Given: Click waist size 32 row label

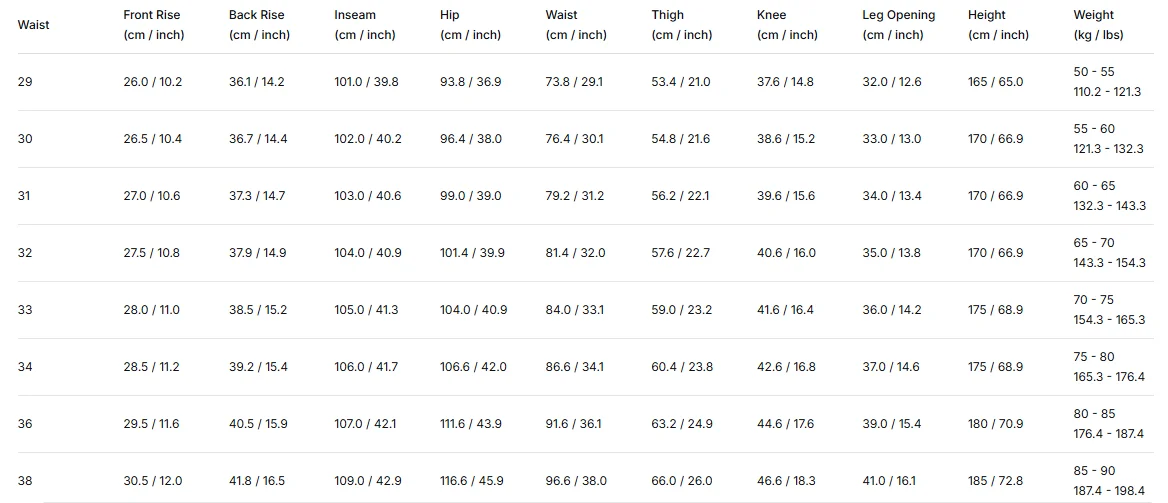Looking at the screenshot, I should [x=25, y=253].
